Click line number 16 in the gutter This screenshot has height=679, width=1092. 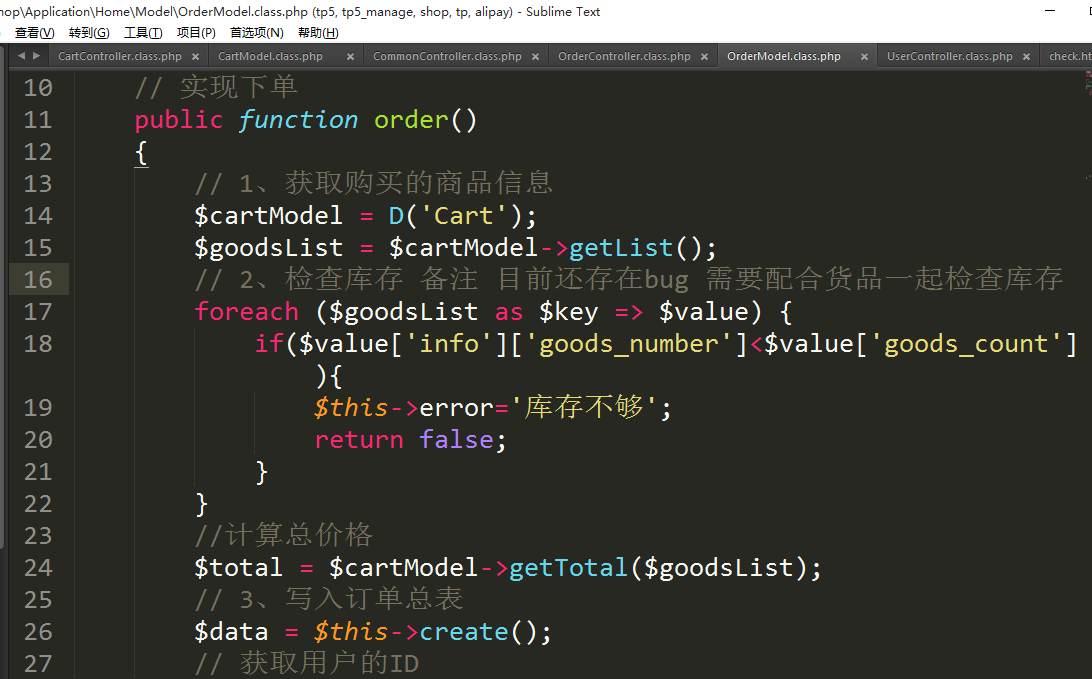38,280
